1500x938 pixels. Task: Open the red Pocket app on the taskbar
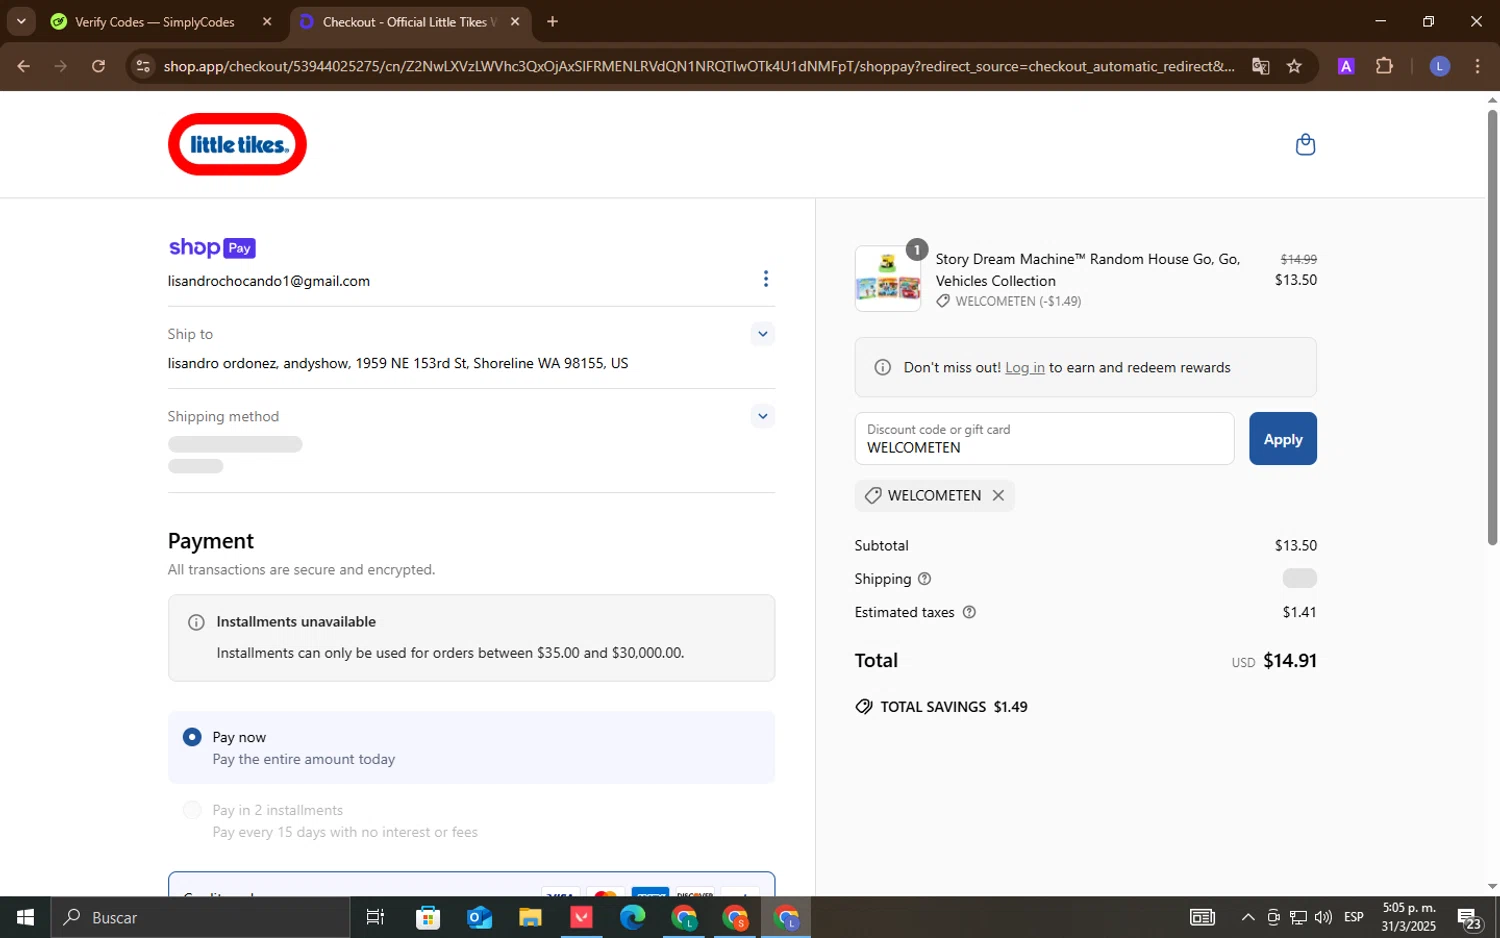point(581,917)
